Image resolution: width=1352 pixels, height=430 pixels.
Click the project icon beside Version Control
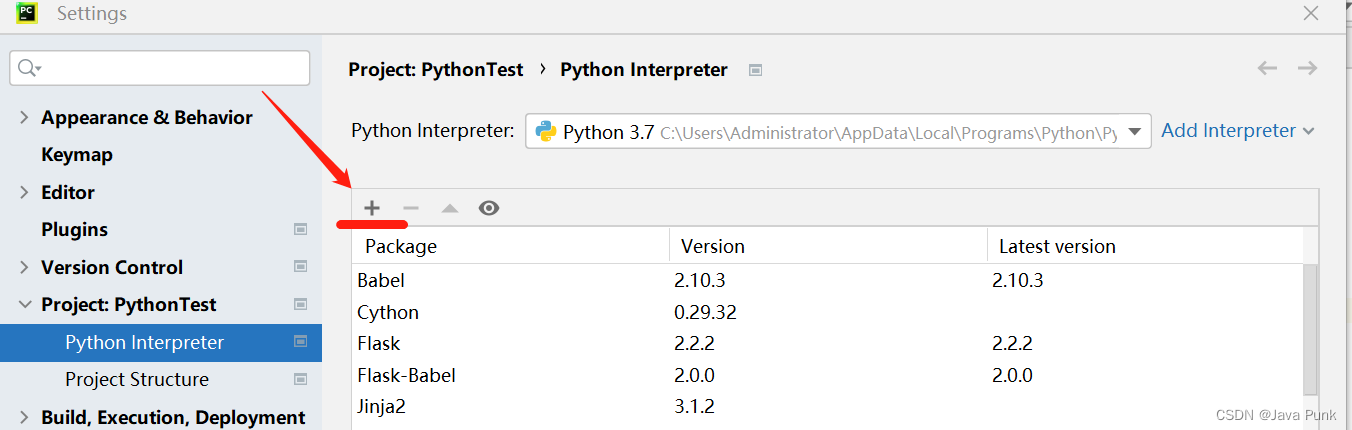300,267
